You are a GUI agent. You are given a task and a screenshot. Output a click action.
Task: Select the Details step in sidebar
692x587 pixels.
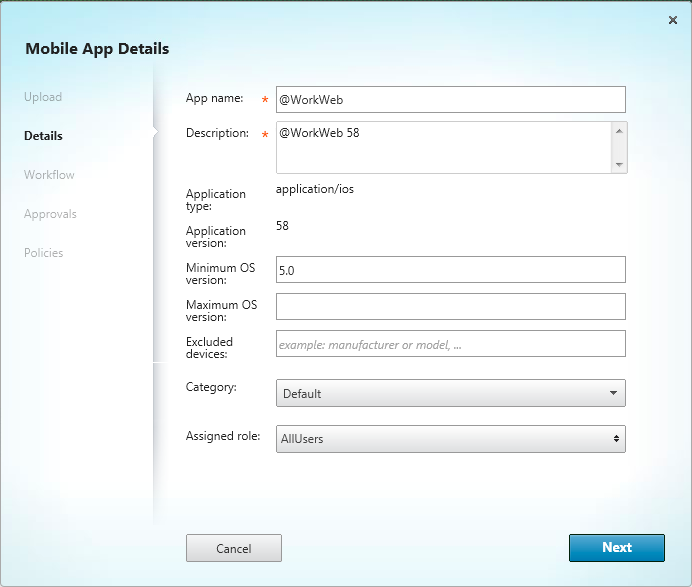click(43, 136)
